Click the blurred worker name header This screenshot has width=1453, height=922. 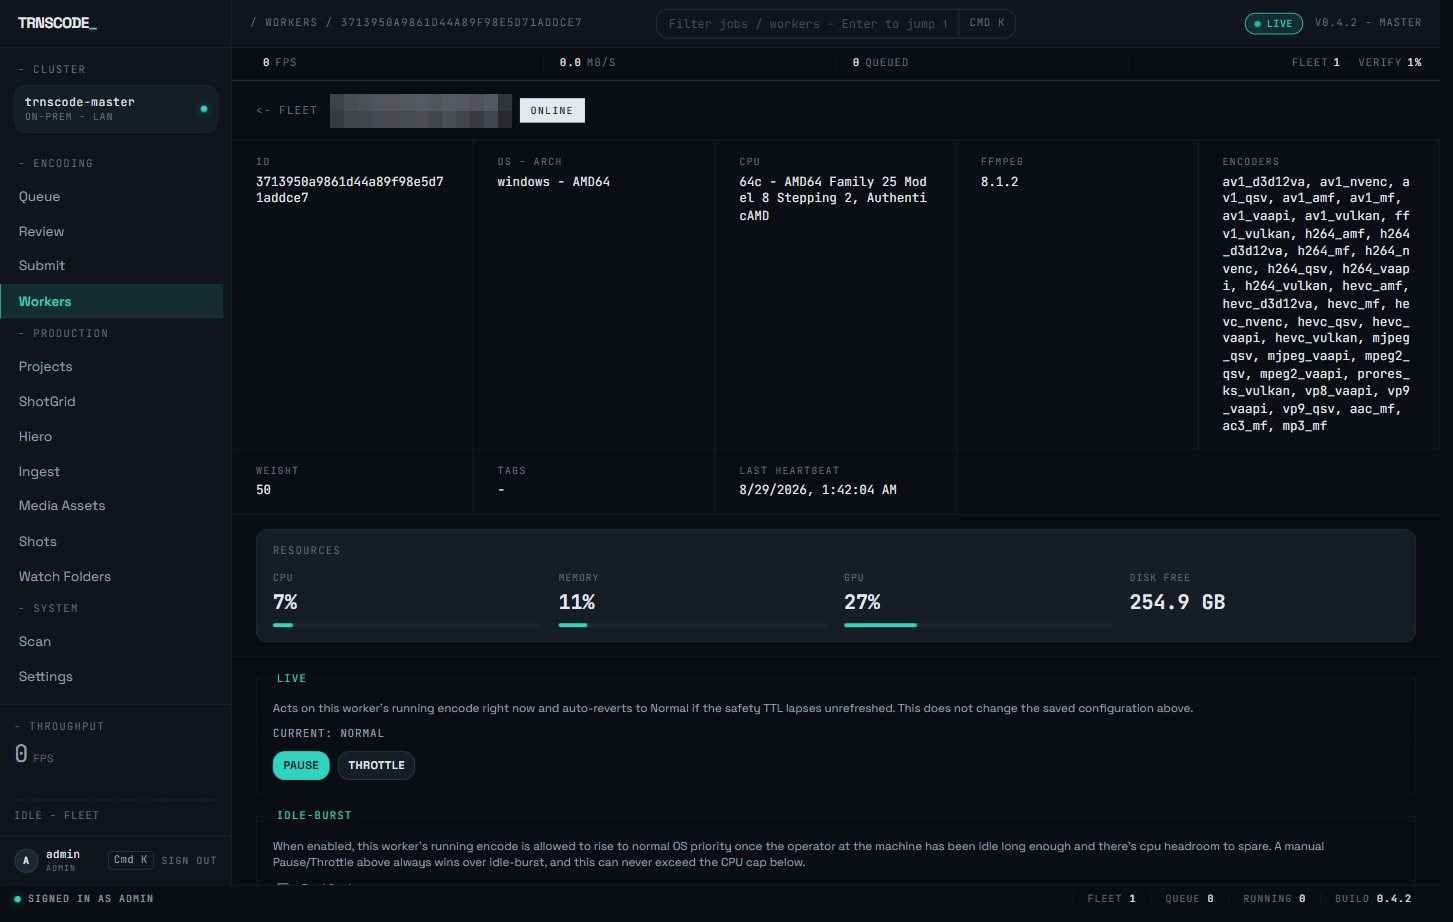[421, 111]
